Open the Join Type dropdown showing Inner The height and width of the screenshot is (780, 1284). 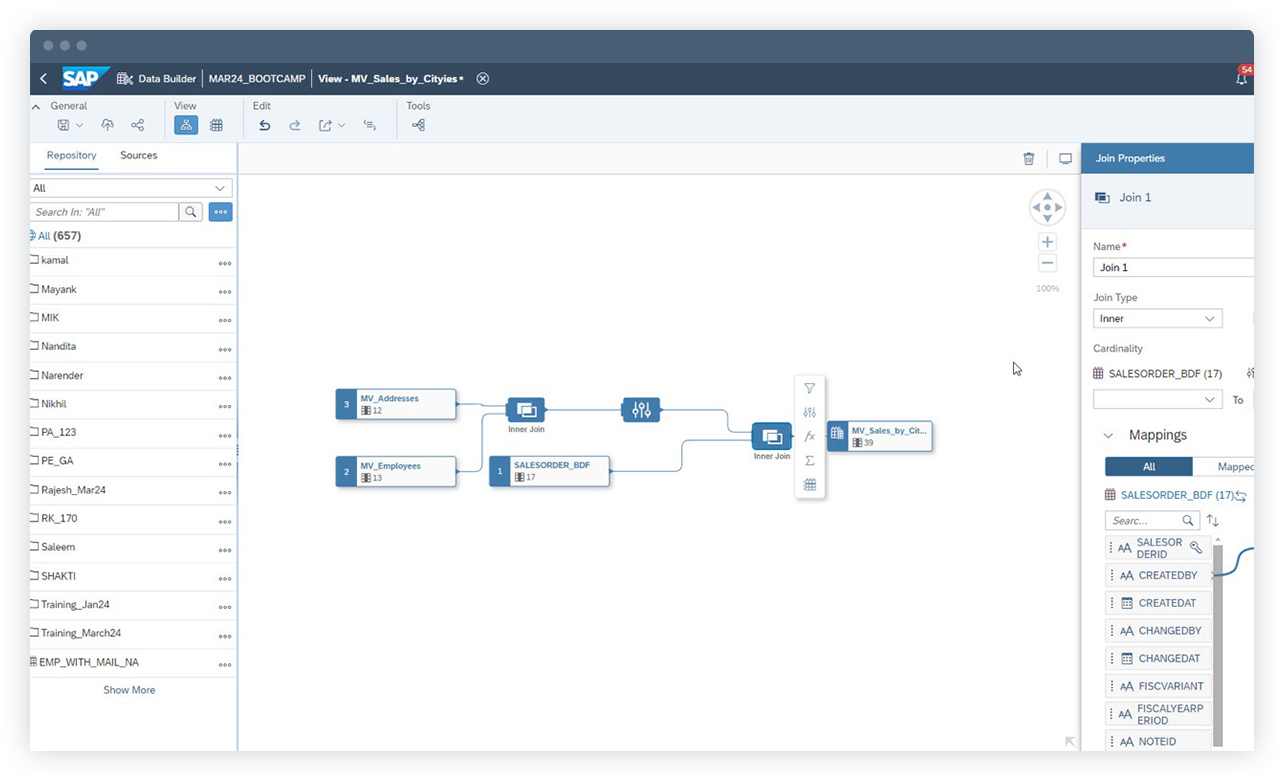1157,318
